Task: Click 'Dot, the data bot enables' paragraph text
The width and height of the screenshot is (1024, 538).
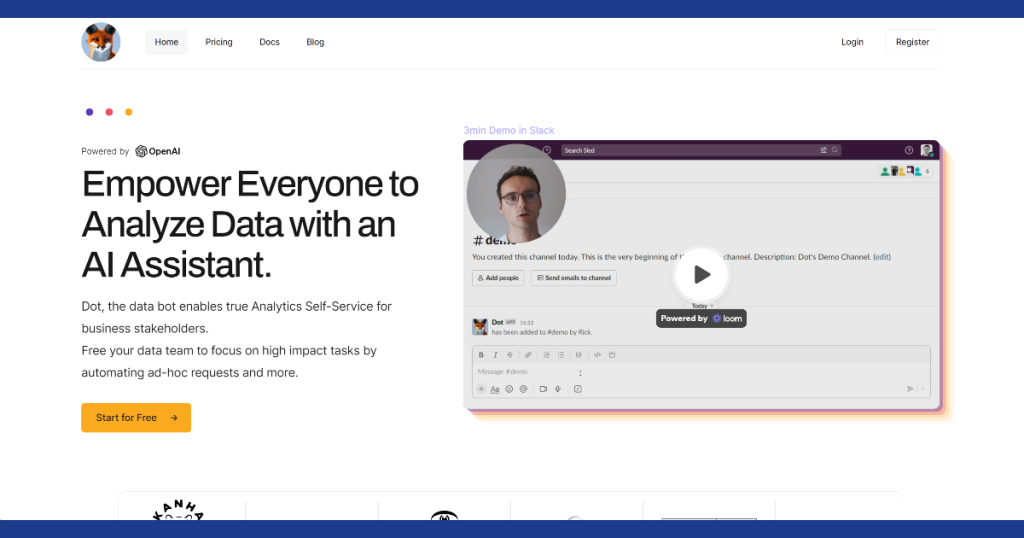Action: click(x=236, y=317)
